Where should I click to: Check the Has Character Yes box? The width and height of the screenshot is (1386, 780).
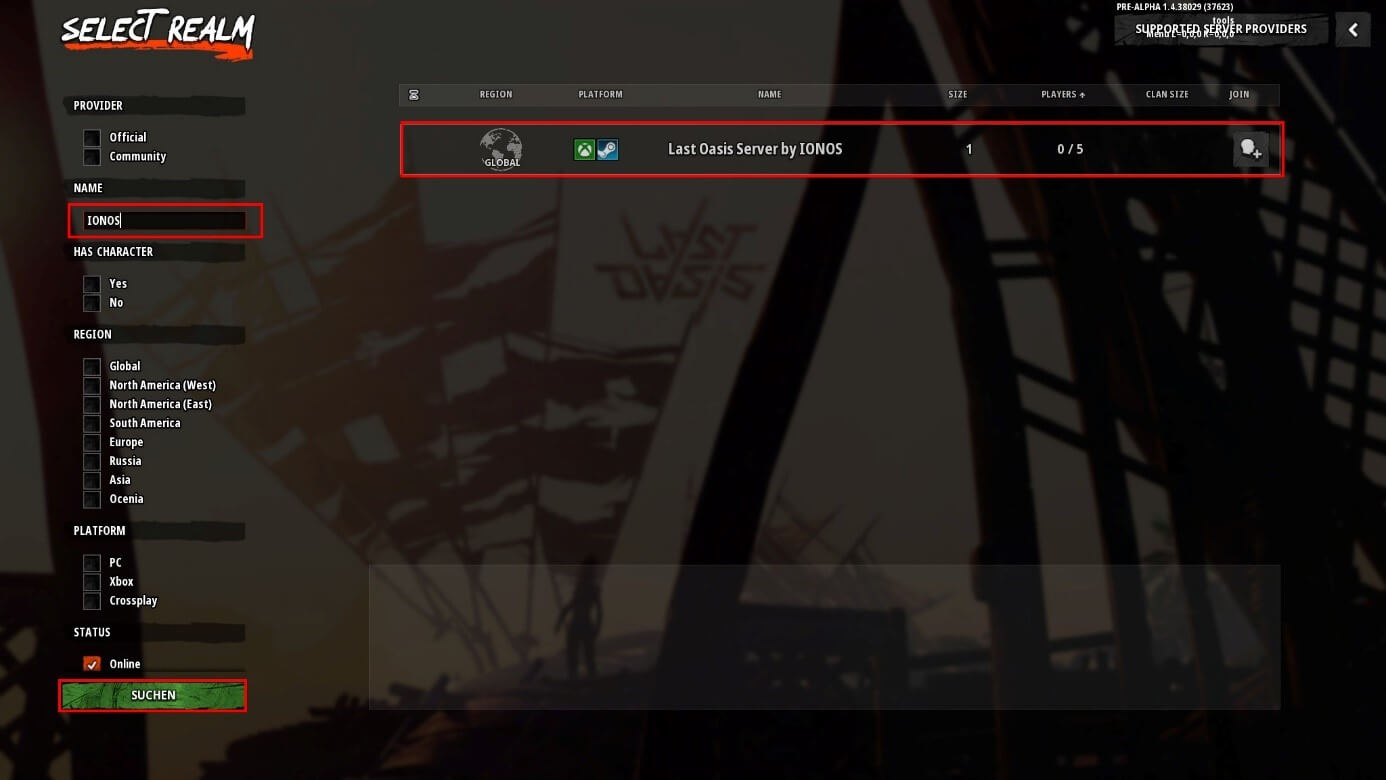click(92, 284)
